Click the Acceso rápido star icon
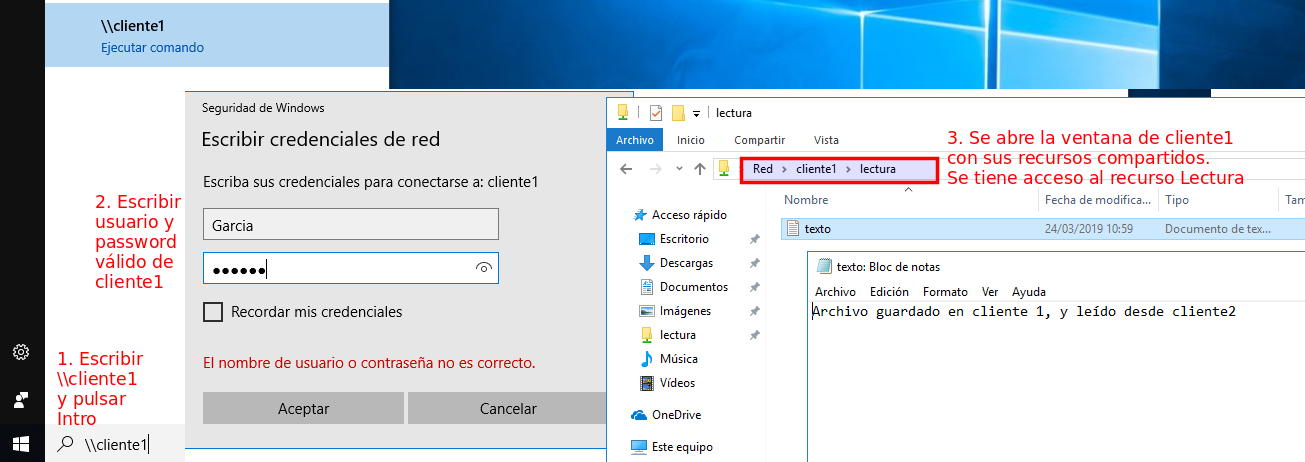The width and height of the screenshot is (1305, 462). point(640,215)
